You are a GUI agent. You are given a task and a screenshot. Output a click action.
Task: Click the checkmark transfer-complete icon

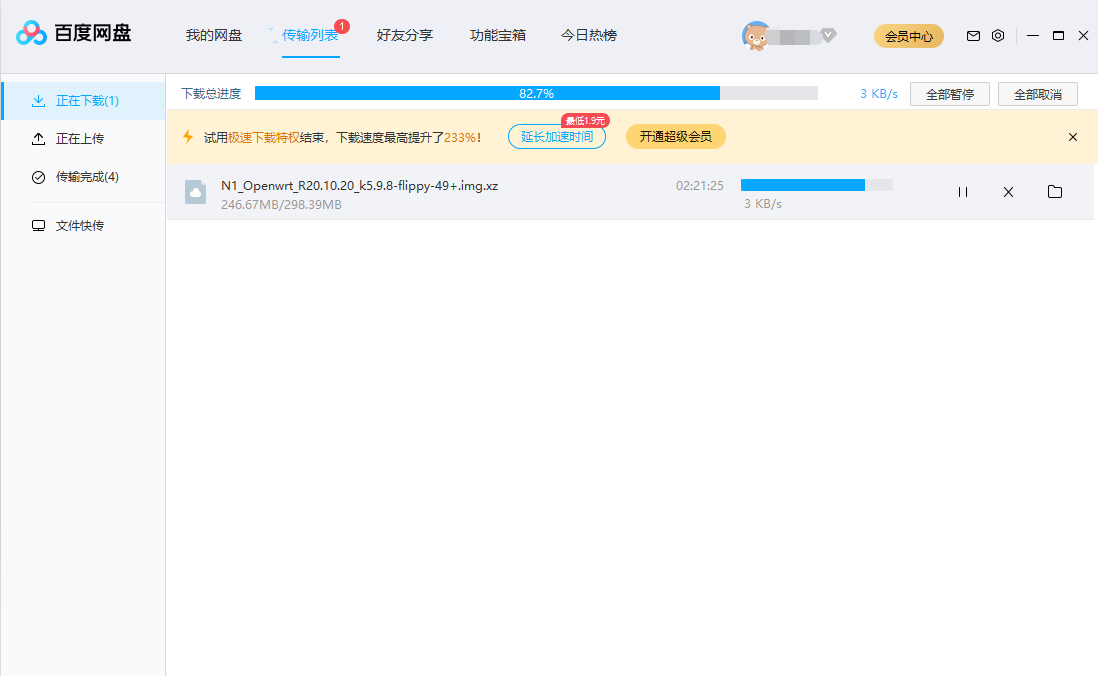(x=39, y=177)
